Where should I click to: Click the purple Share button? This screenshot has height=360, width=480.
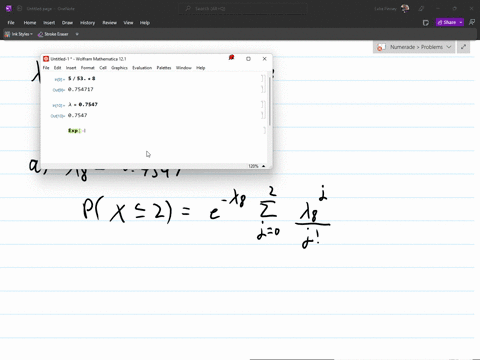pyautogui.click(x=447, y=22)
